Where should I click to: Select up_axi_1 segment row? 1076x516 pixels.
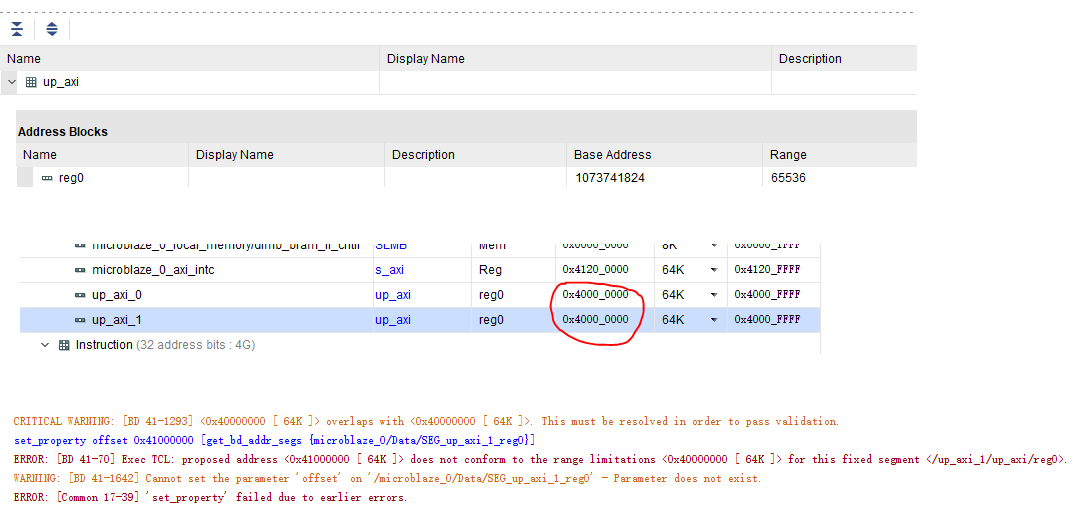[420, 320]
